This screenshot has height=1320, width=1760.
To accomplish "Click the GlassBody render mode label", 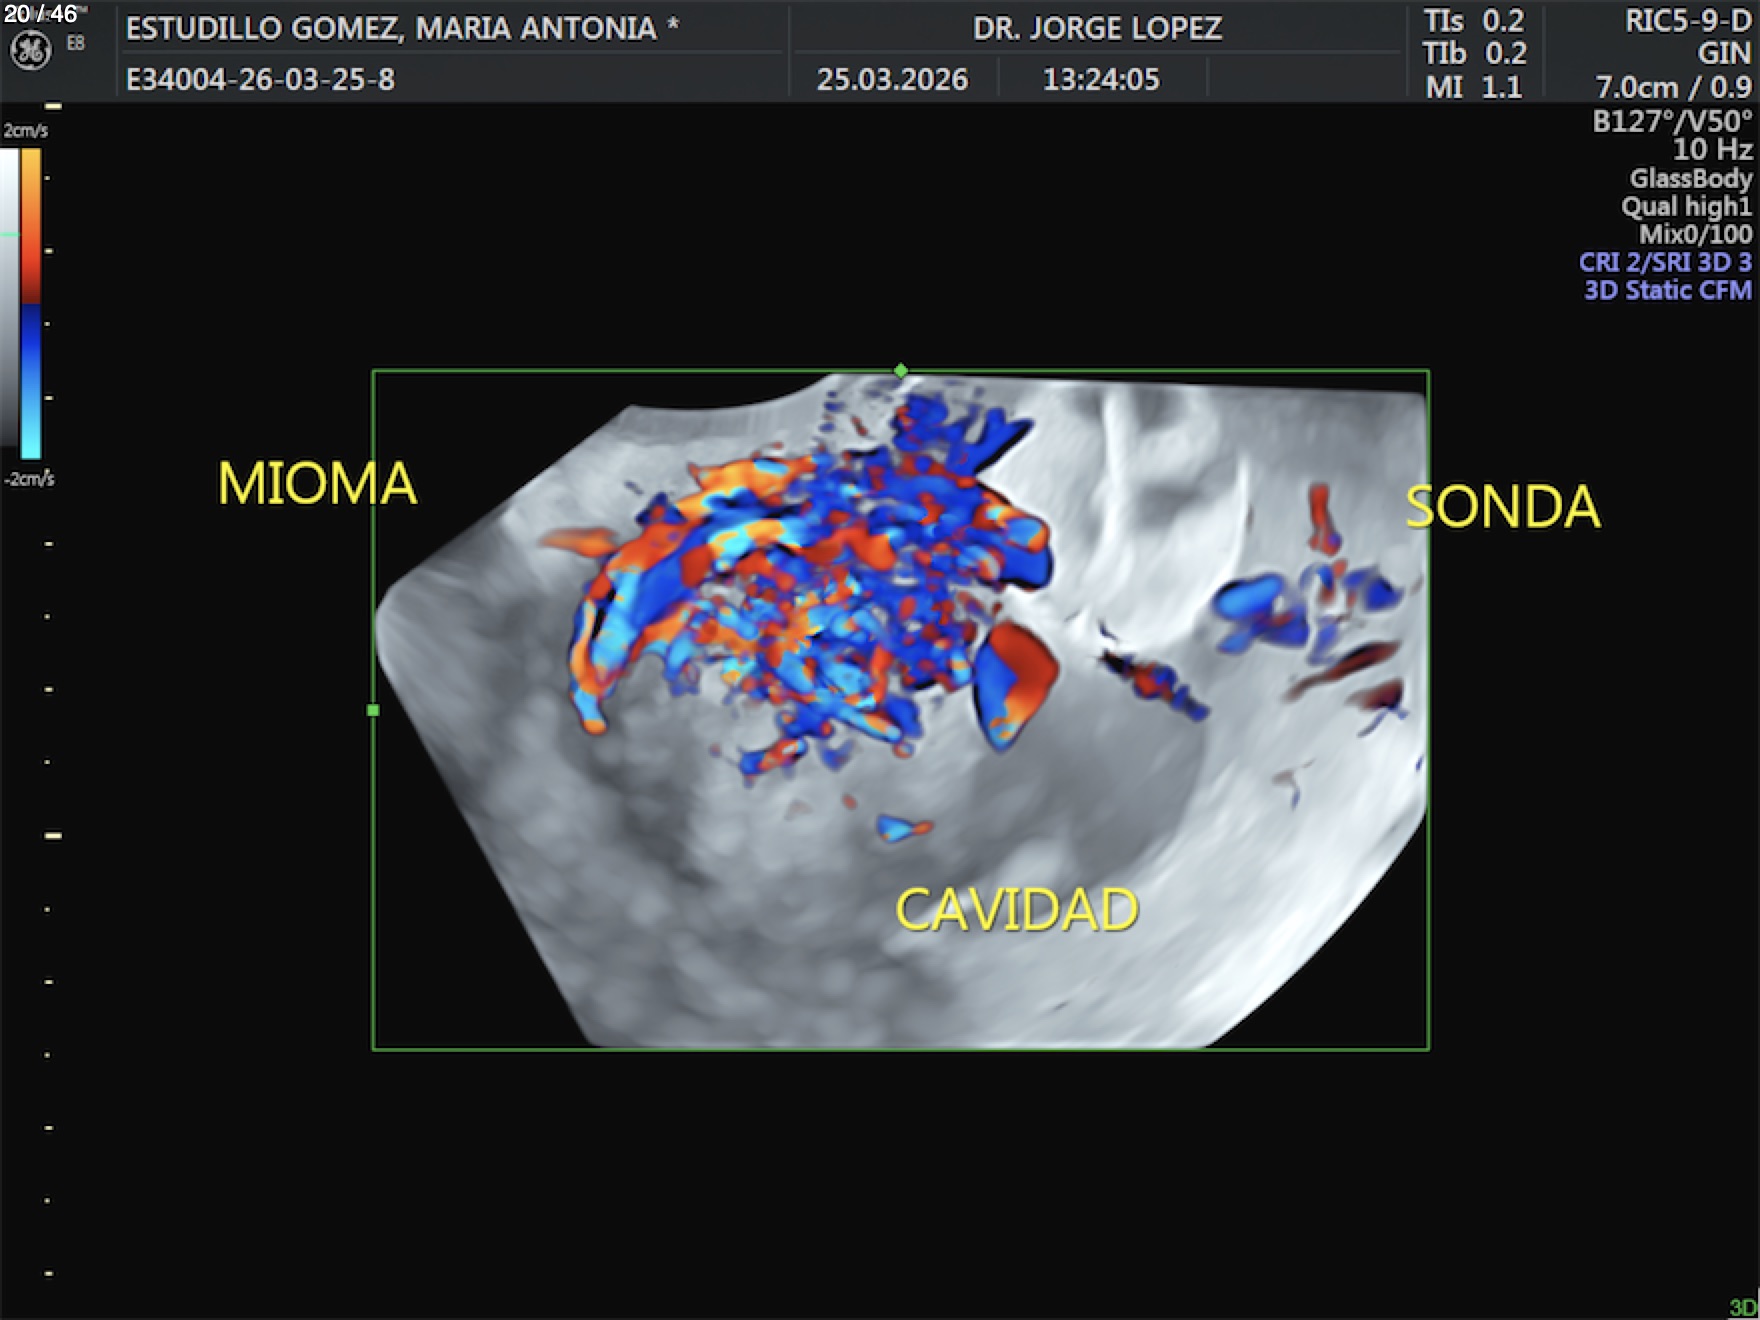I will (1690, 178).
